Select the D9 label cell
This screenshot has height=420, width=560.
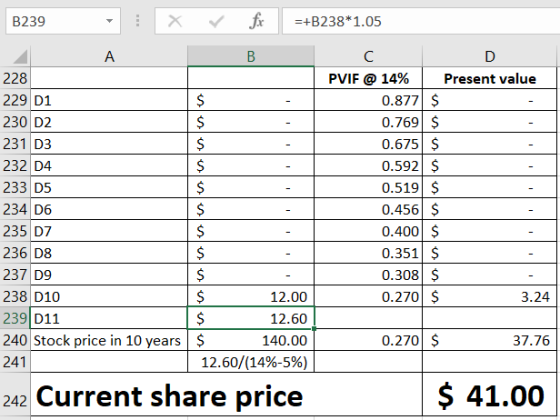pos(109,275)
